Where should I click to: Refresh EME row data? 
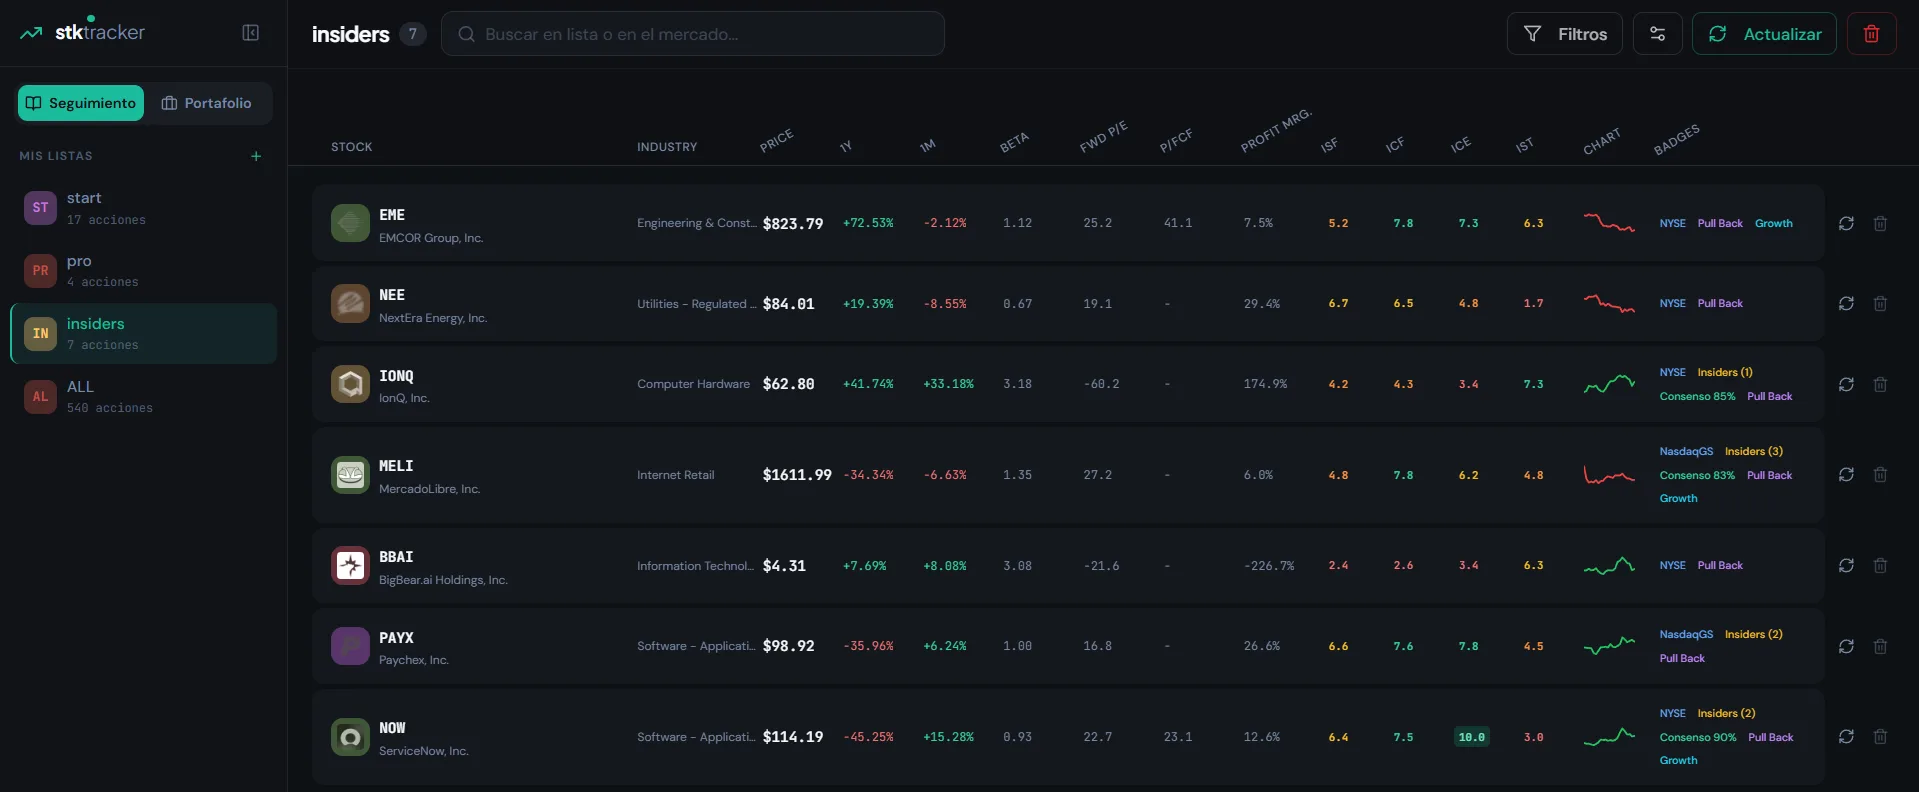pyautogui.click(x=1846, y=223)
